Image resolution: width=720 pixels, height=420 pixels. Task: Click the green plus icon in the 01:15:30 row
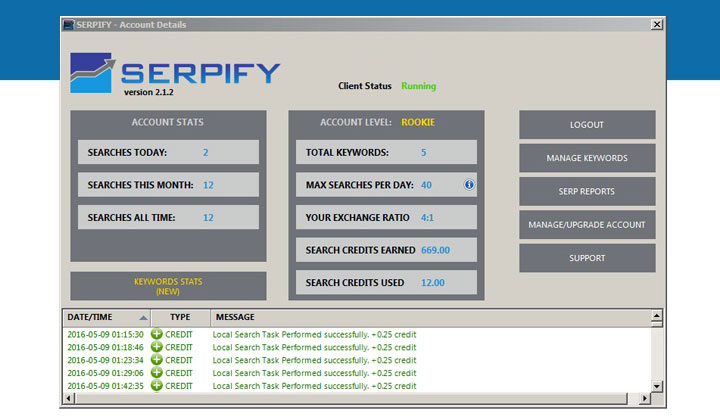pos(157,334)
